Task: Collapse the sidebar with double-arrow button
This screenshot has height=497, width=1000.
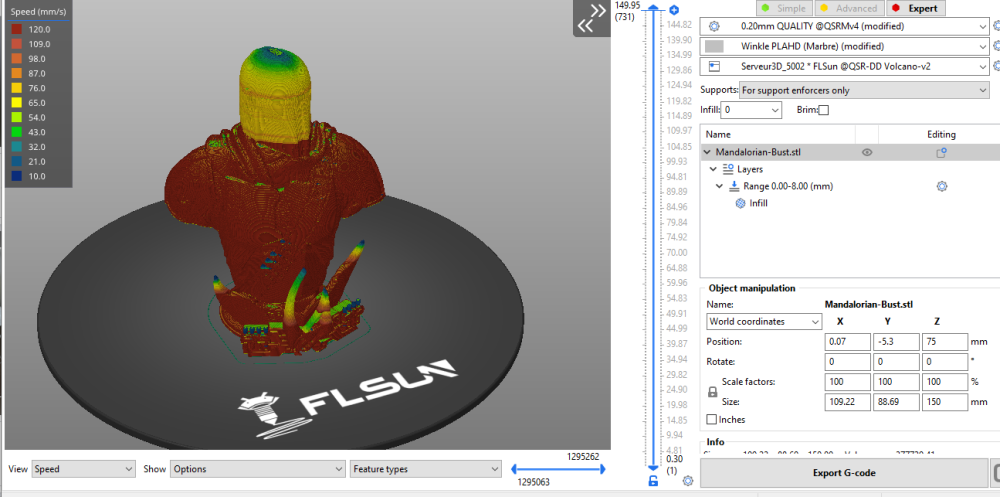Action: click(x=592, y=18)
